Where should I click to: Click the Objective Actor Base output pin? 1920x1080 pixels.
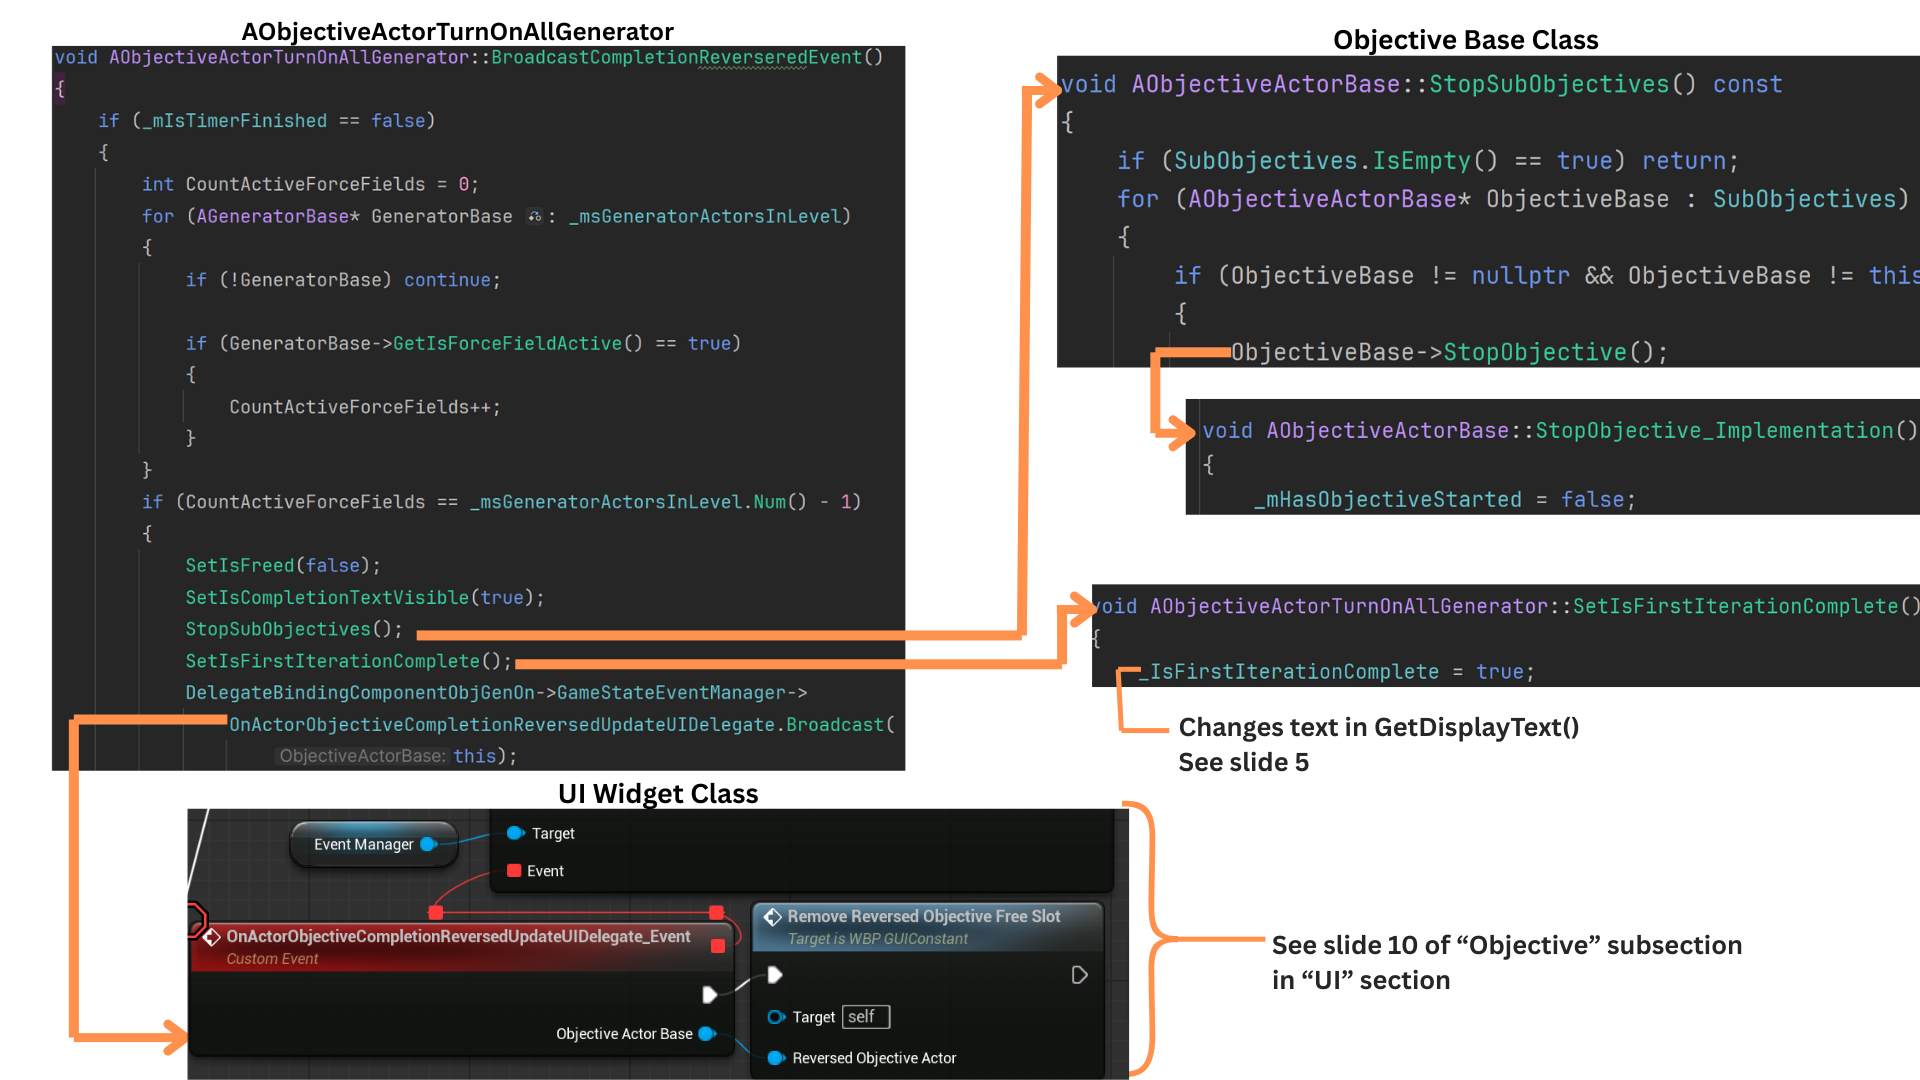(x=706, y=1033)
